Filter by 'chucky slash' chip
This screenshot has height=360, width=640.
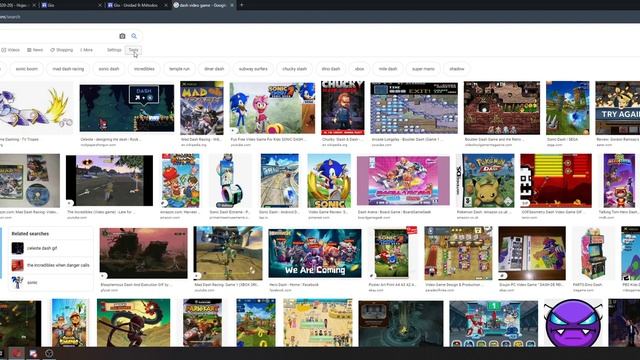(294, 69)
